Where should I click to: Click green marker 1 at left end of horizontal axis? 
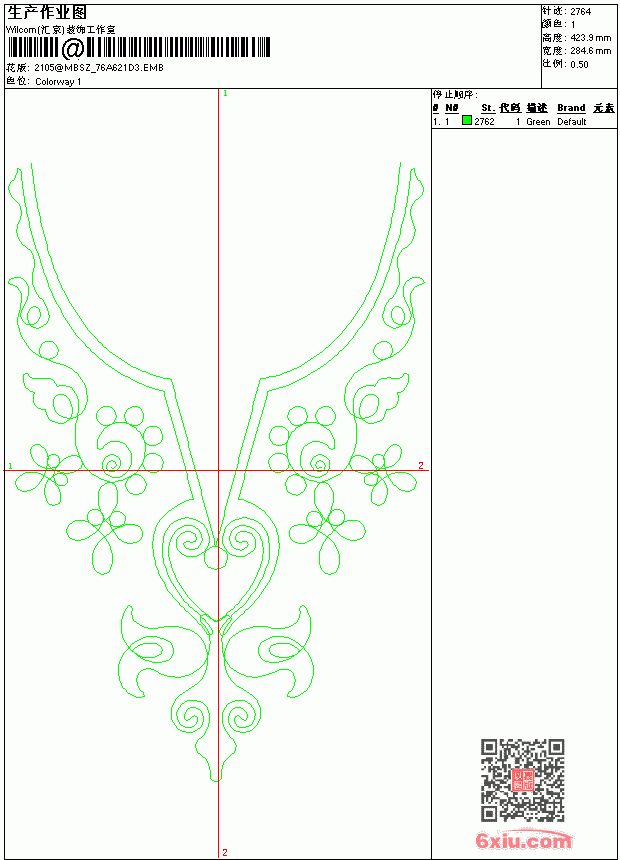(x=10, y=466)
